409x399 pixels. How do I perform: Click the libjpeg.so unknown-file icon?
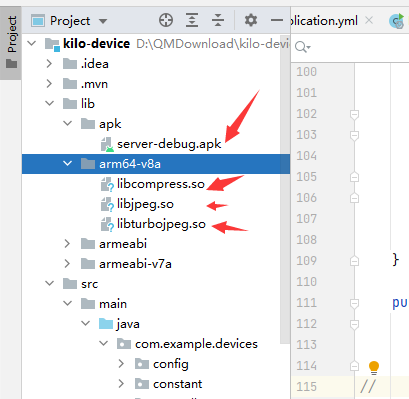[x=107, y=204]
